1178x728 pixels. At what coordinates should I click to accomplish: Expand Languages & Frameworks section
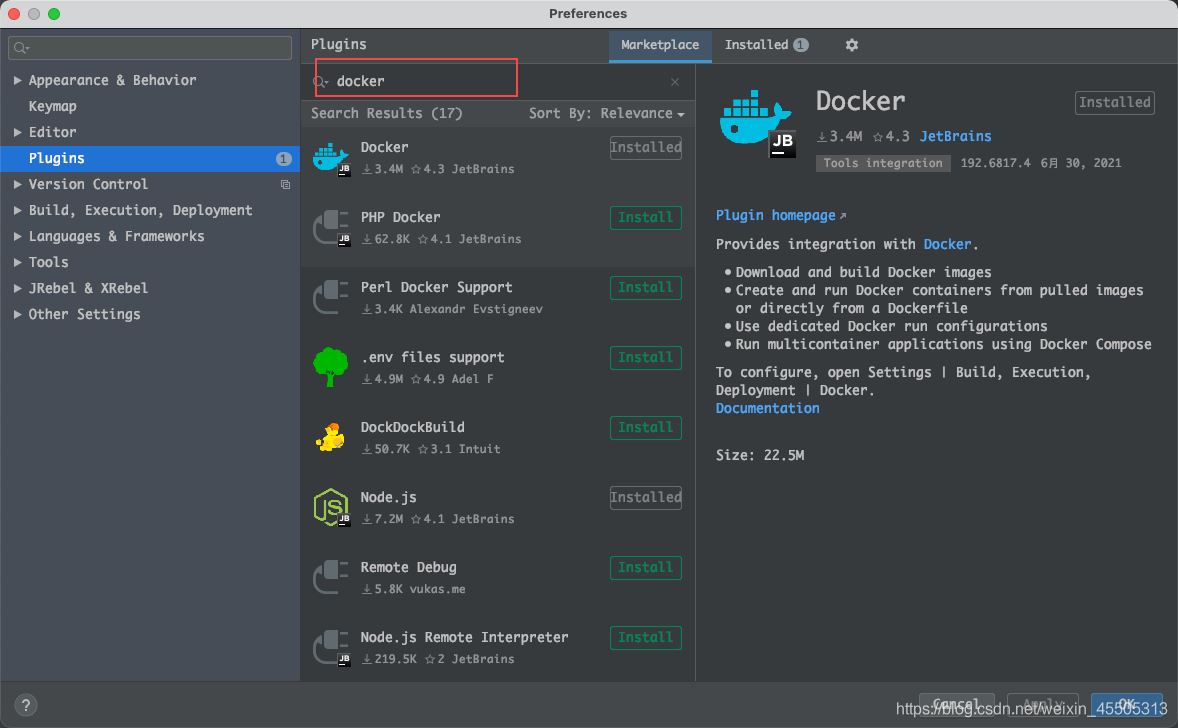(18, 236)
